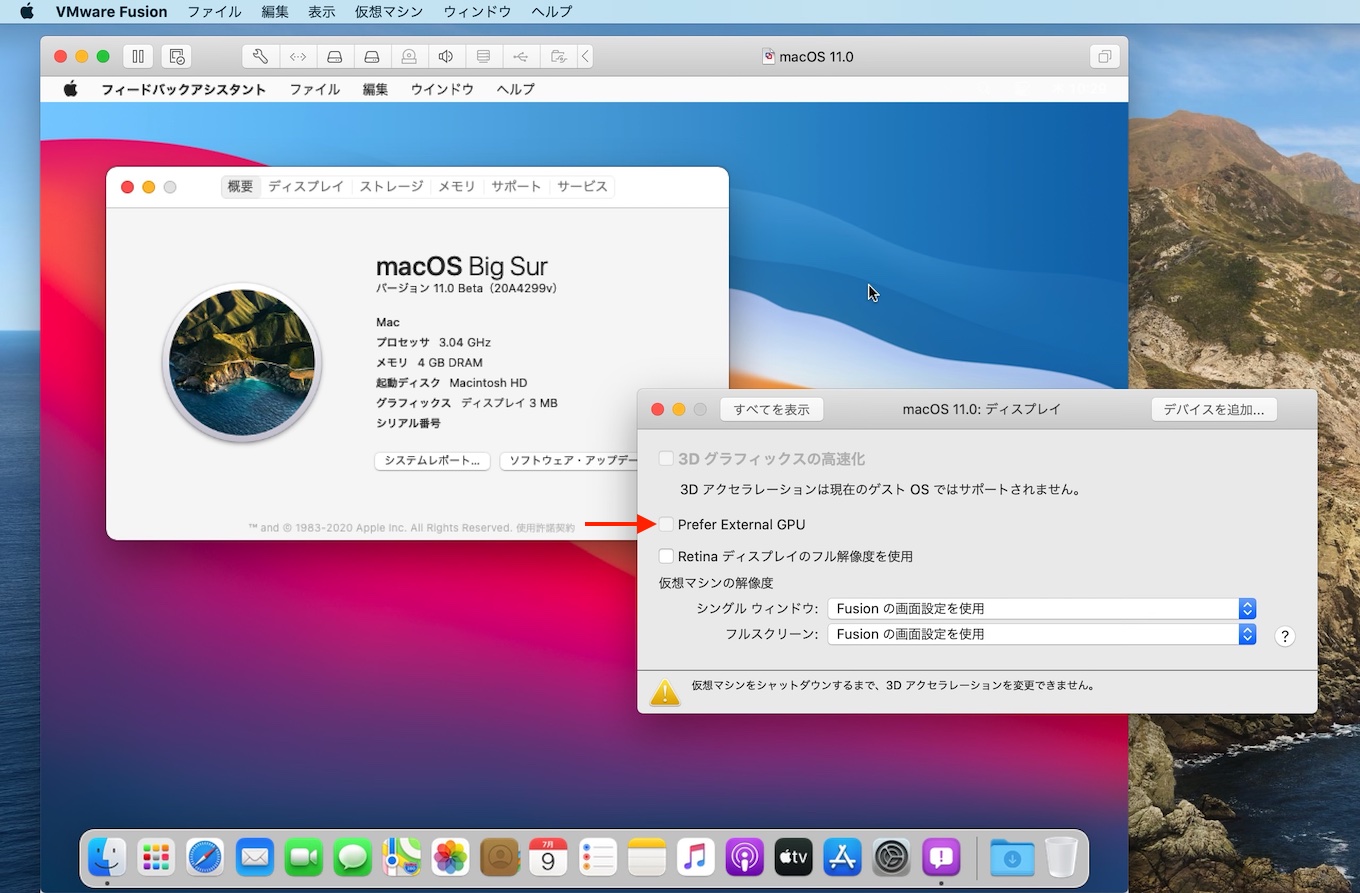Enable the Prefer External GPU checkbox
The image size is (1360, 893).
tap(666, 524)
